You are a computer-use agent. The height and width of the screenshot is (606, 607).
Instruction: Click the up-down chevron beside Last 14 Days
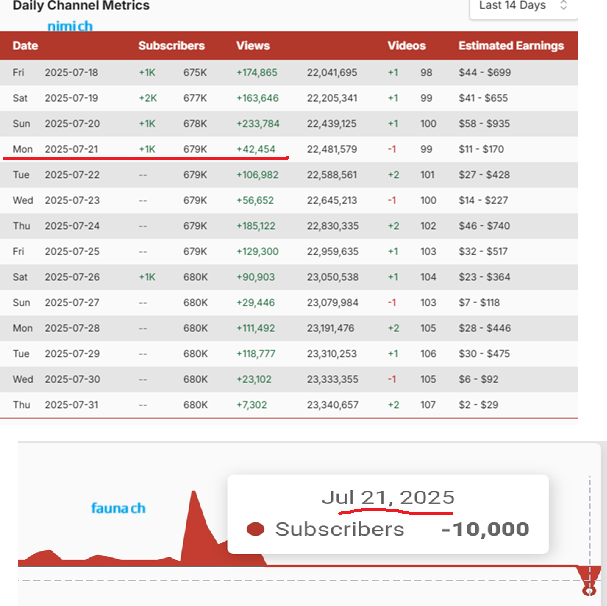564,5
